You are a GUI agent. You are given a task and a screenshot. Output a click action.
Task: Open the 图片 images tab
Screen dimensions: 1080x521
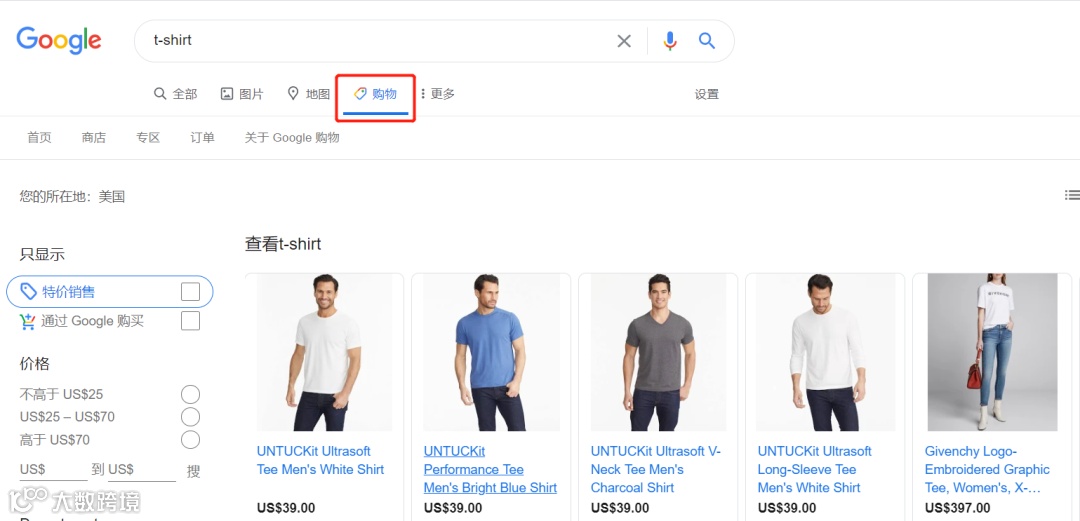242,94
